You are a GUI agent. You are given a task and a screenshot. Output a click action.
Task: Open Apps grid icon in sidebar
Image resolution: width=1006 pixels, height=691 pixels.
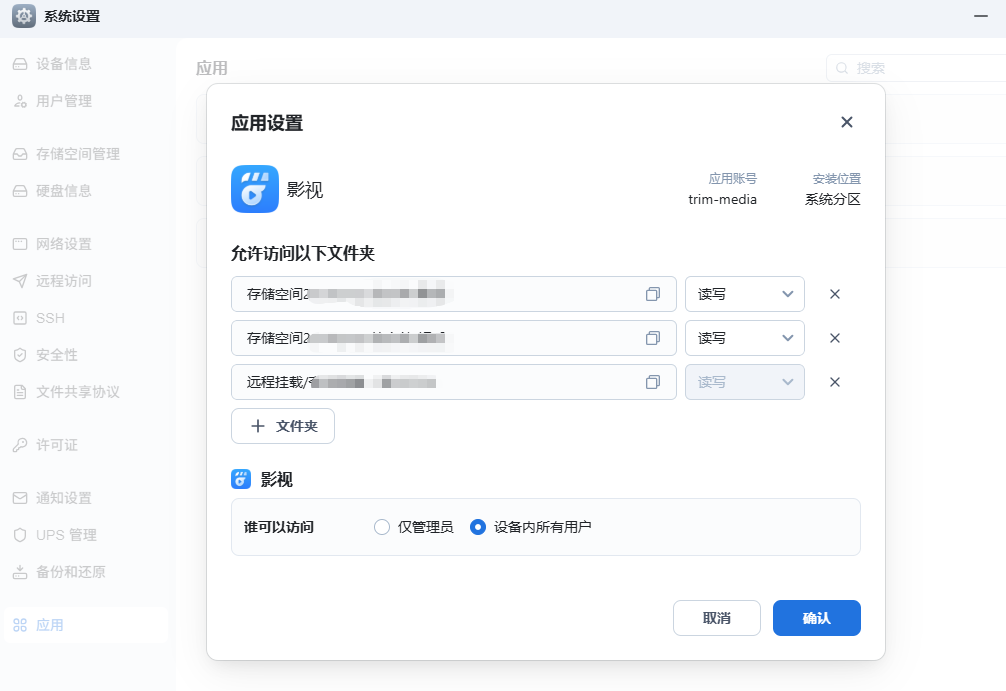(20, 625)
